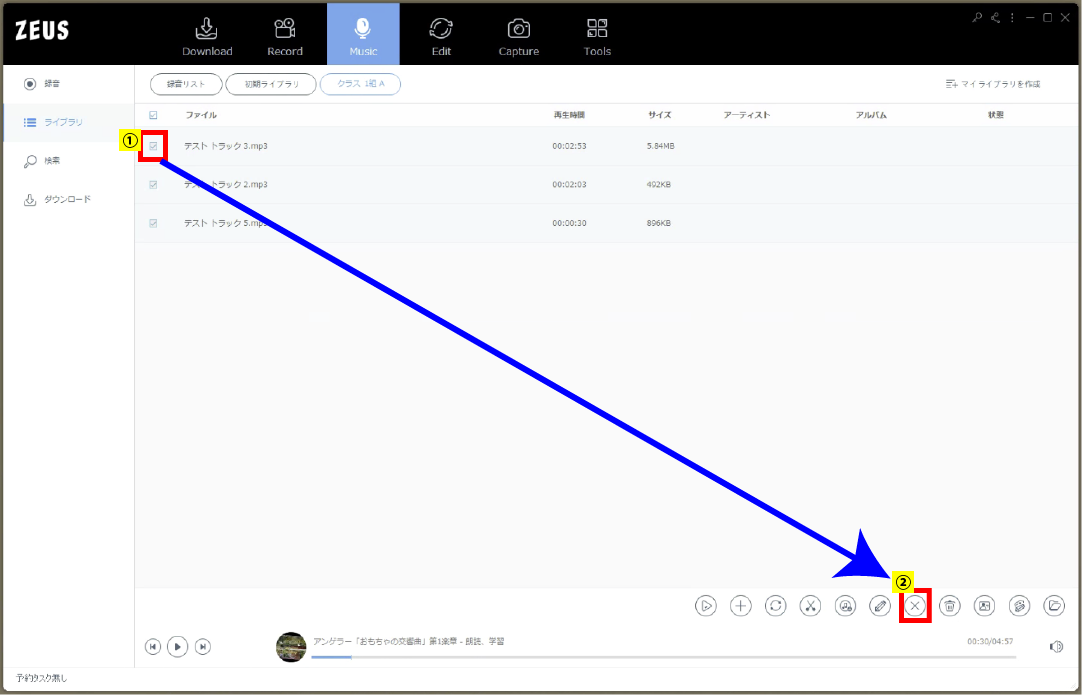Click マイライブラリを作成 link
The height and width of the screenshot is (695, 1082).
click(993, 84)
